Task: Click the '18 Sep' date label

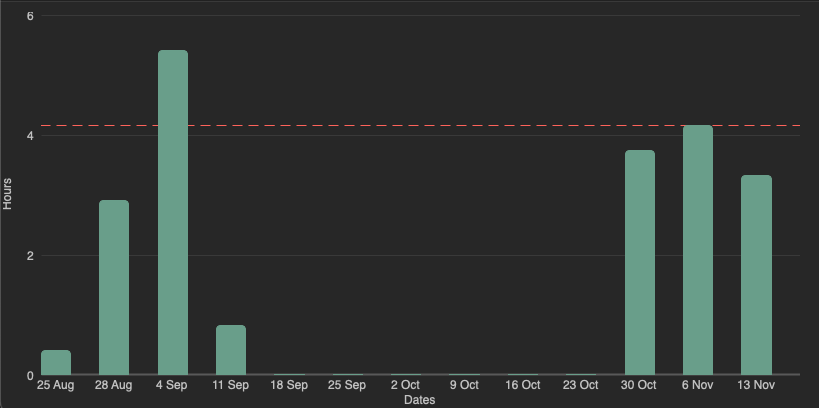Action: [x=289, y=385]
